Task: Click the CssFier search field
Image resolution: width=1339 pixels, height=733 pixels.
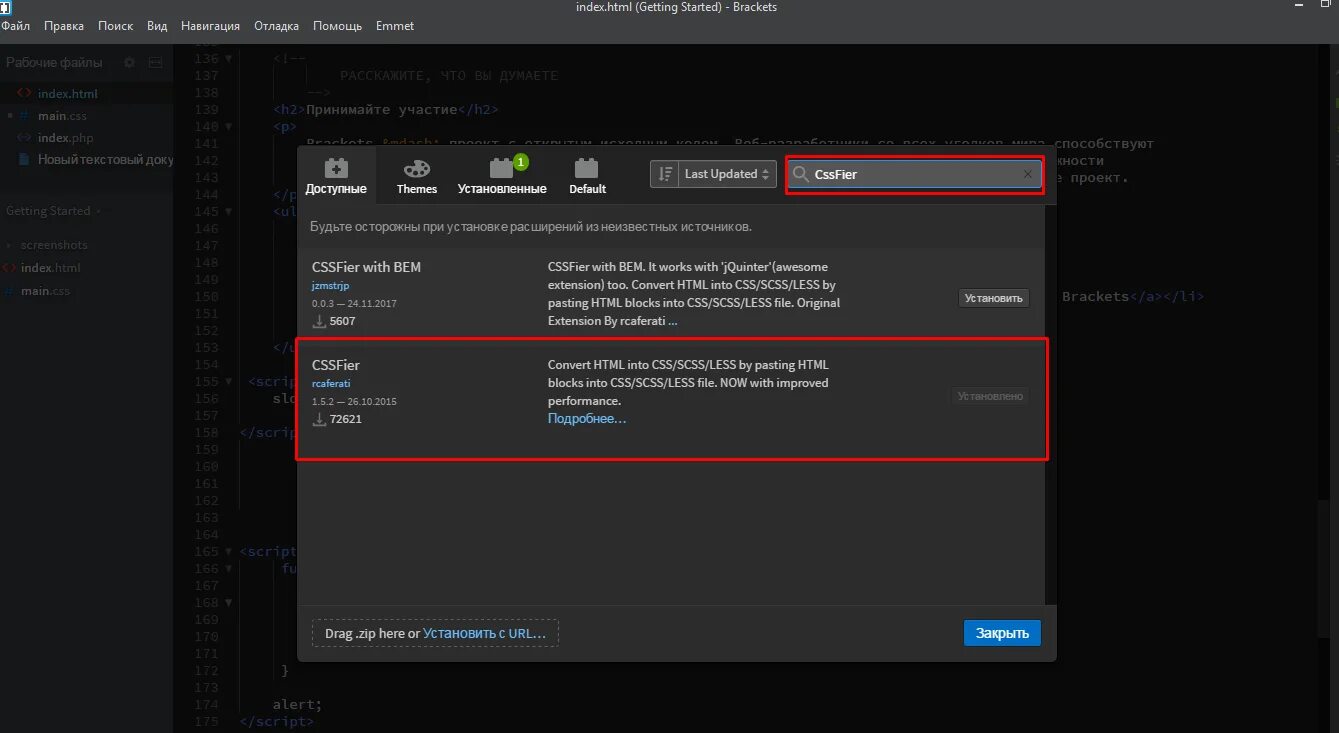Action: click(915, 174)
